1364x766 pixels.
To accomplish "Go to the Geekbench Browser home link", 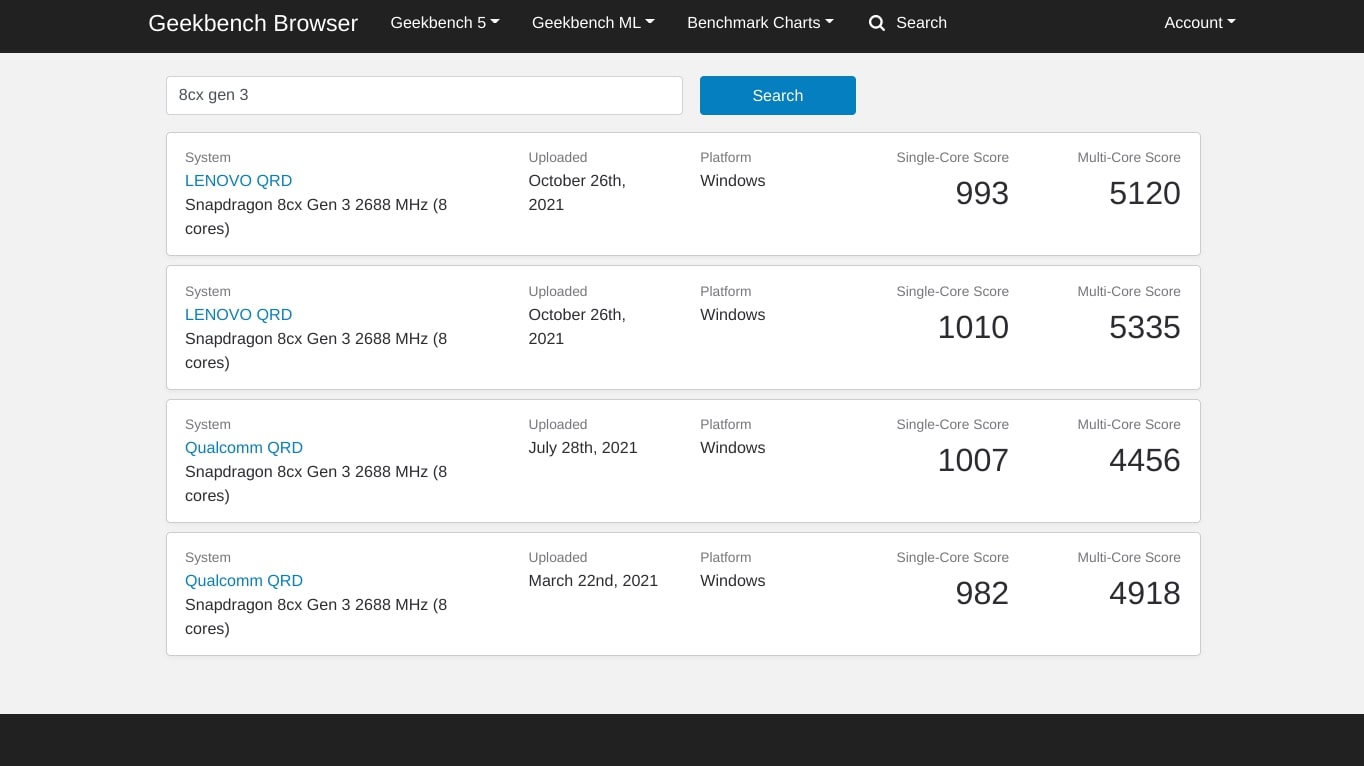I will coord(253,23).
